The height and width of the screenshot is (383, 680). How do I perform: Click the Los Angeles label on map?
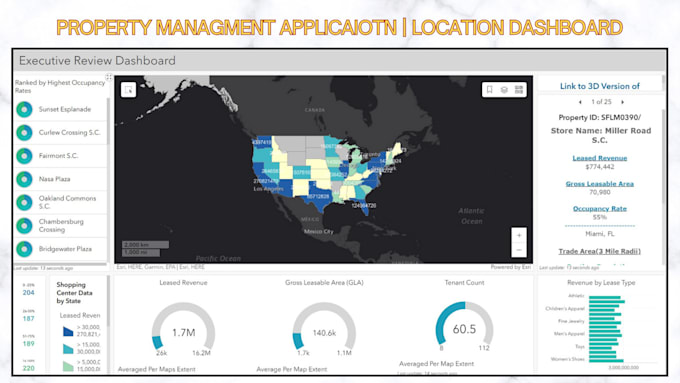268,189
